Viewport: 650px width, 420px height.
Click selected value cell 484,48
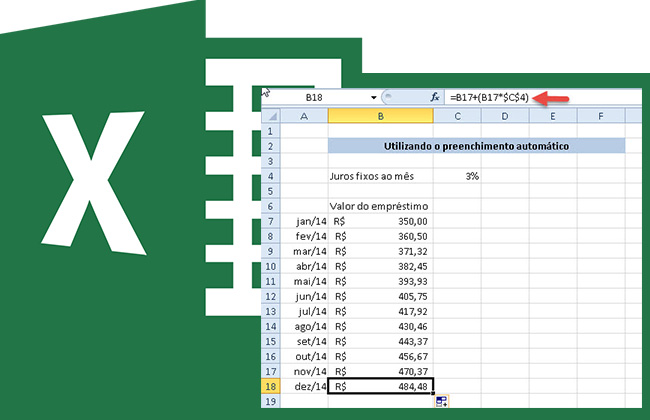coord(381,386)
